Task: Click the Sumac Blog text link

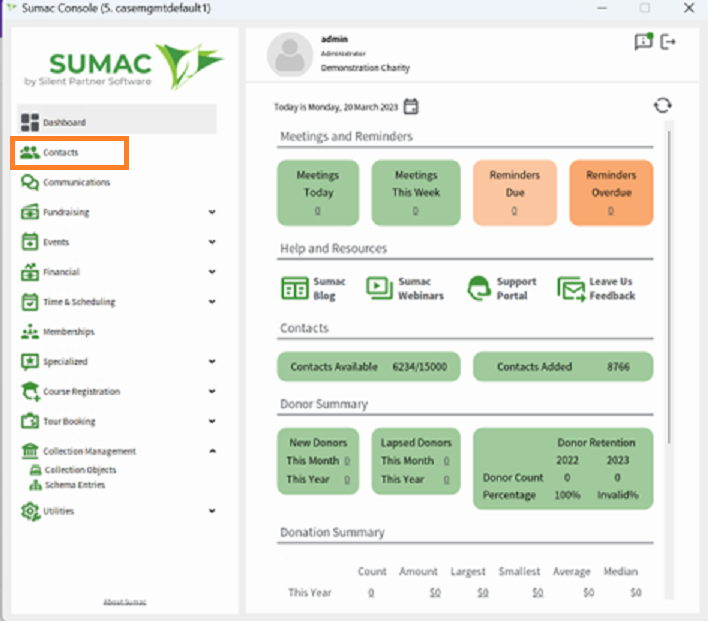Action: (x=329, y=288)
